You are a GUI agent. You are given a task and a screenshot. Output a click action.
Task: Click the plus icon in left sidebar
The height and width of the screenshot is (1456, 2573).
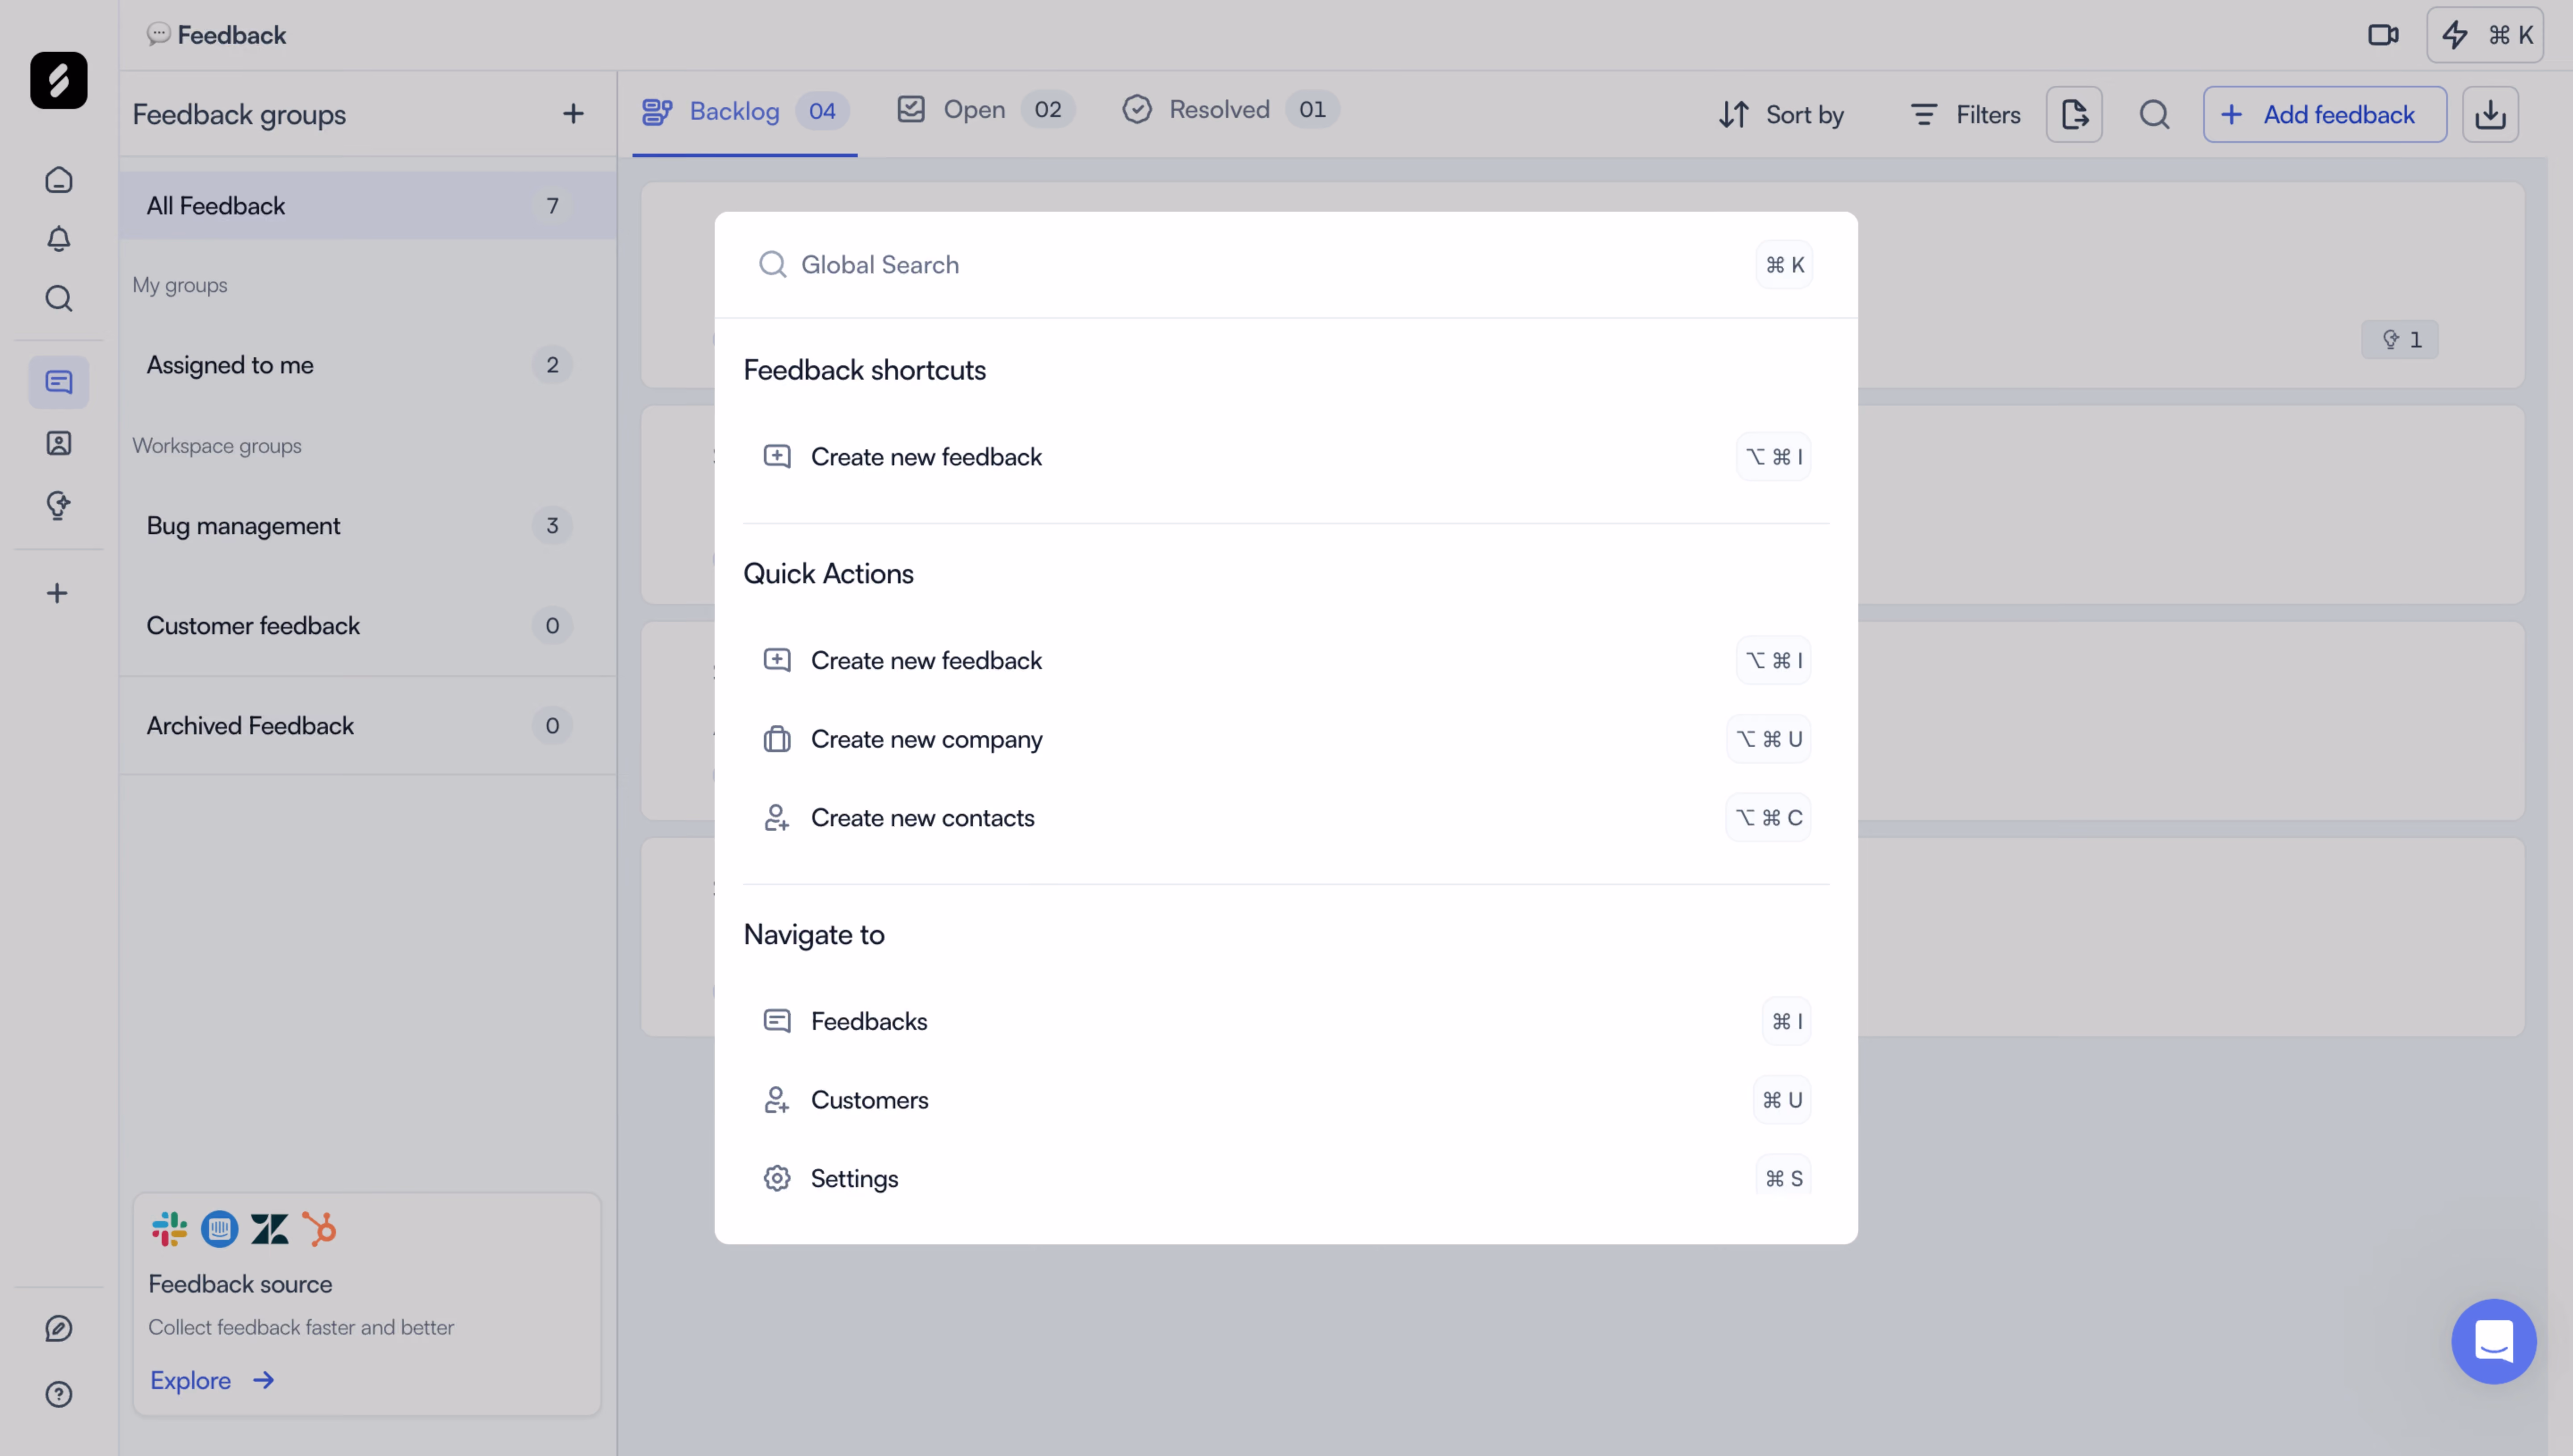(x=57, y=594)
